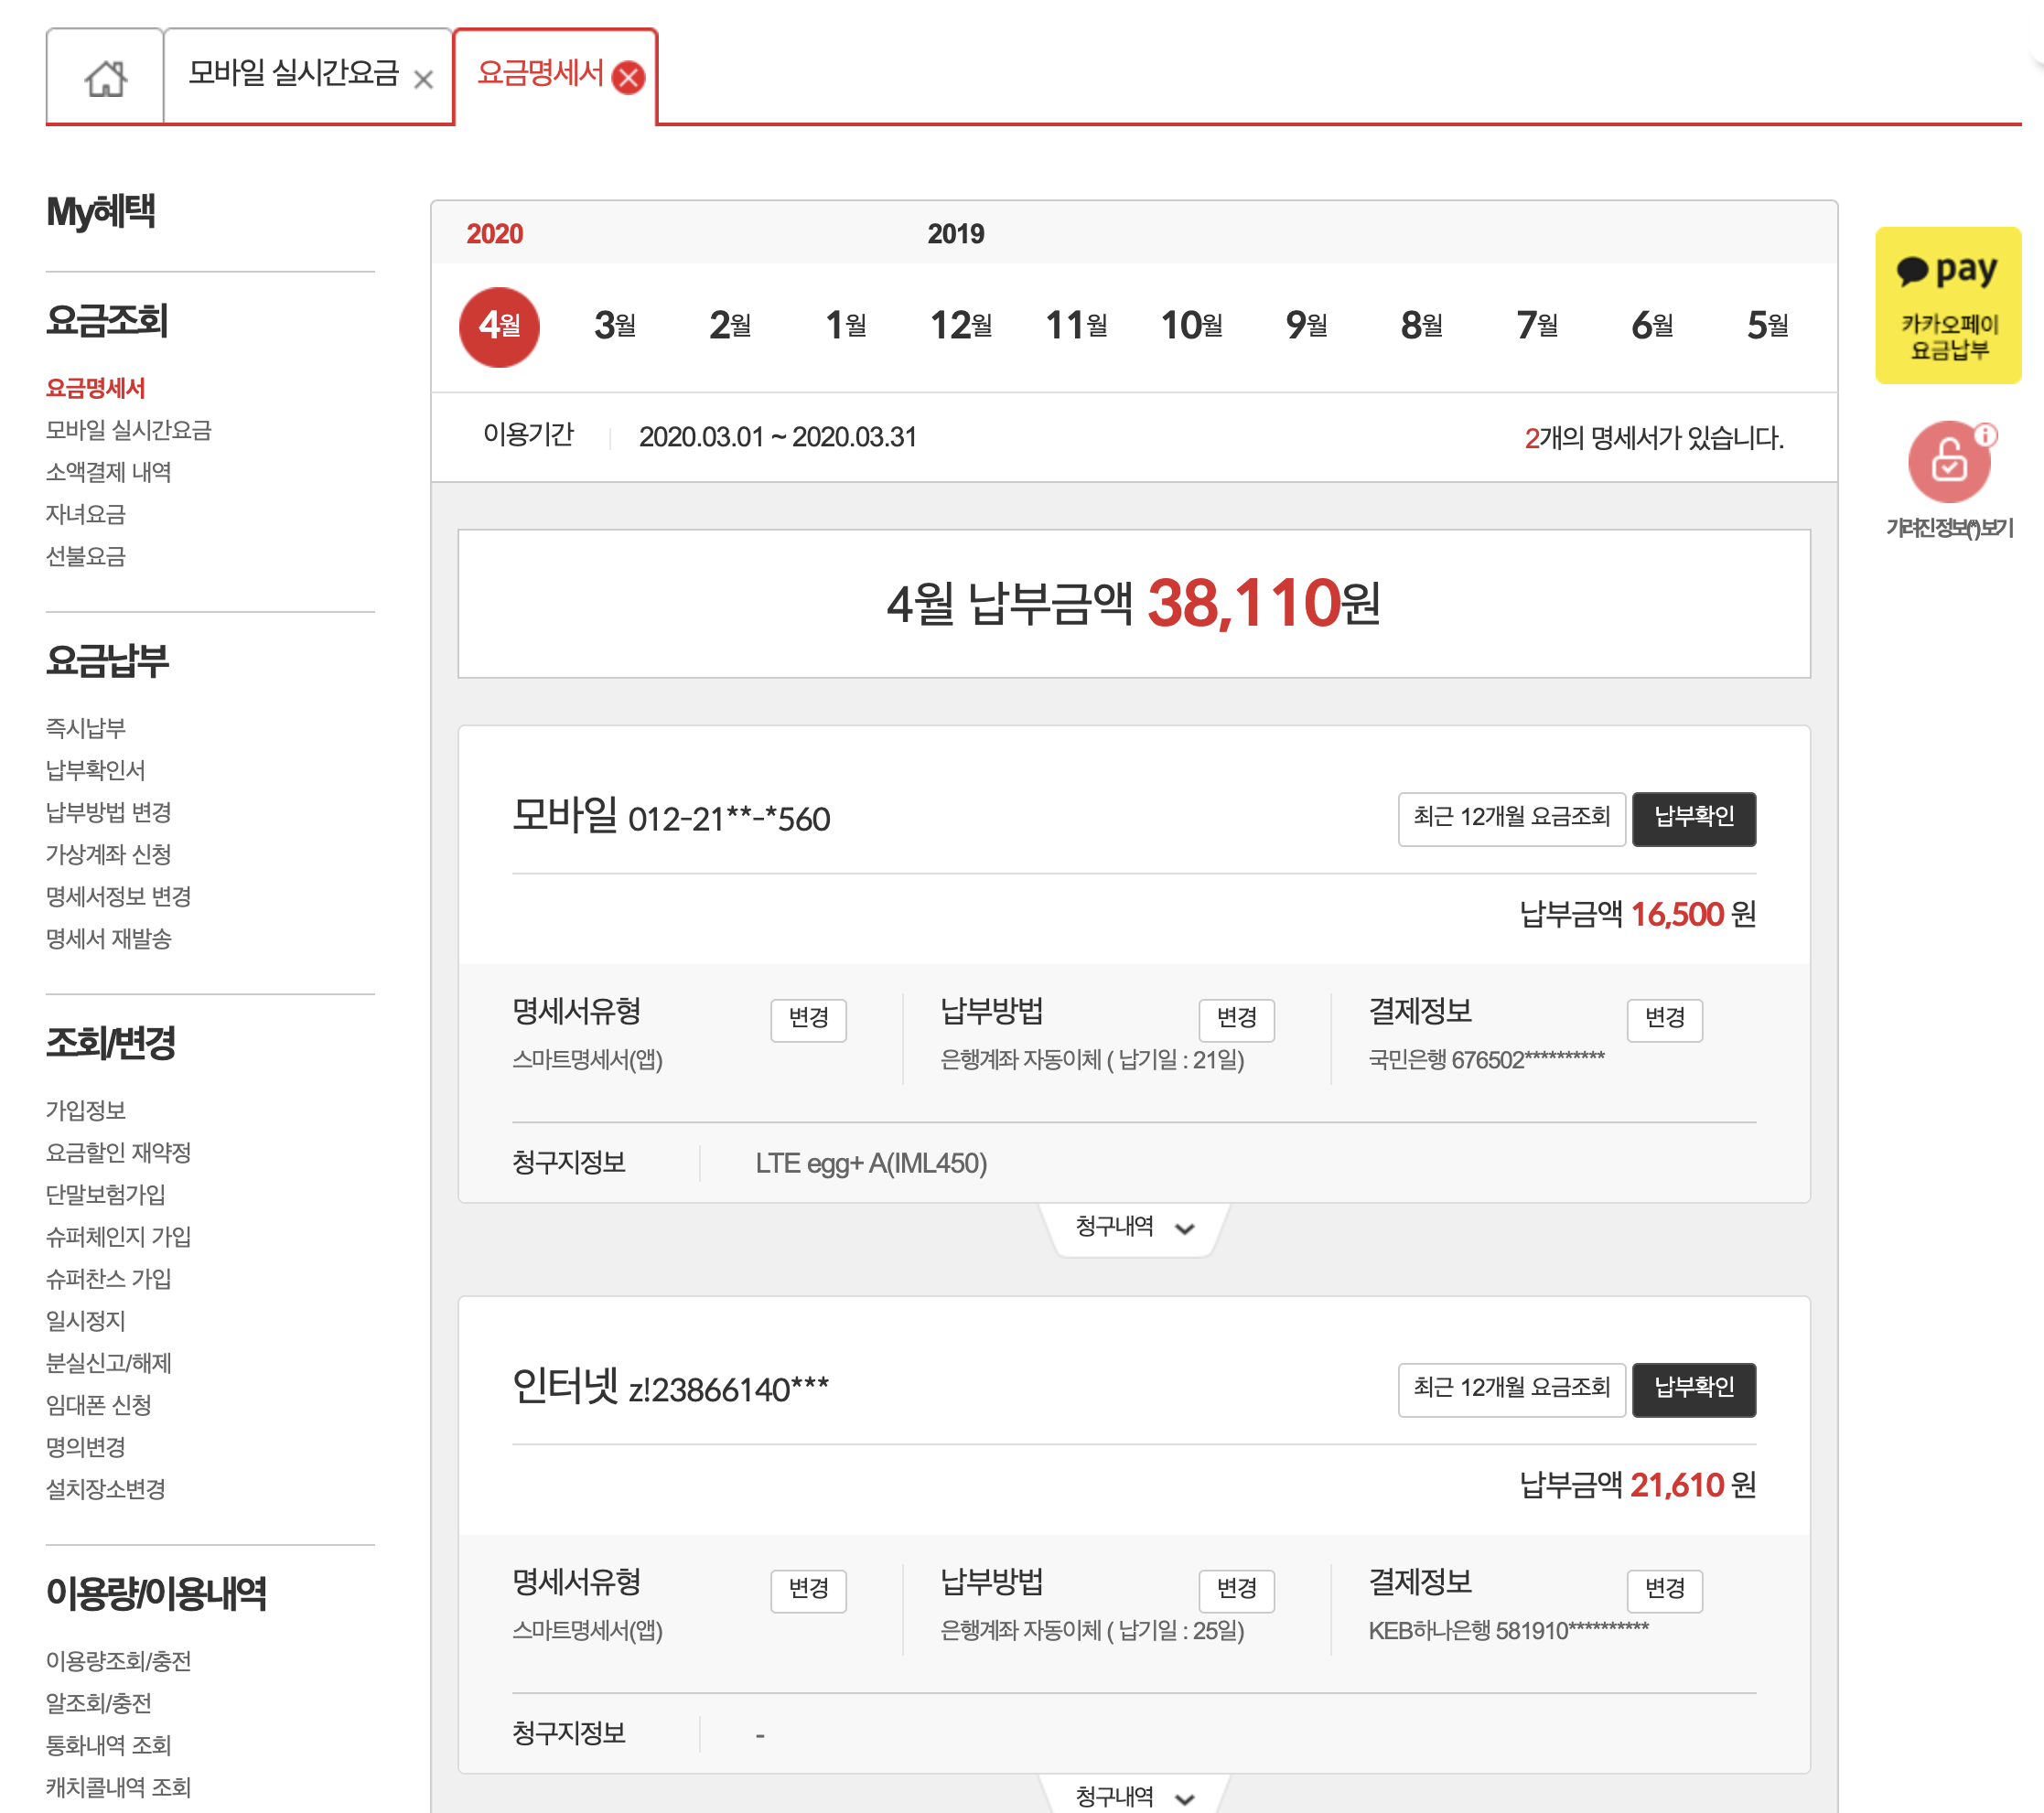Go to 소액결제 내역 sidebar link
Screen dimensions: 2044x1813
point(108,472)
